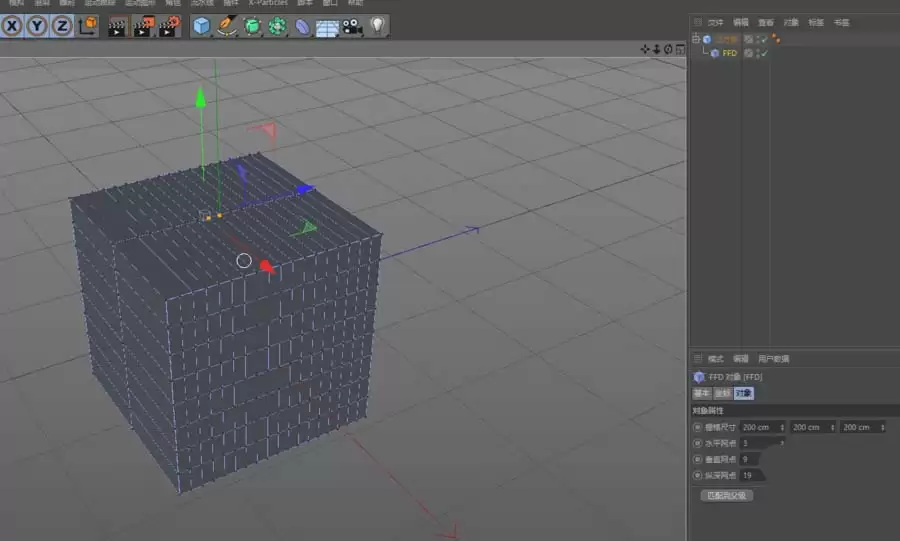Adjust the Z grid size stepper arrows

[x=883, y=427]
